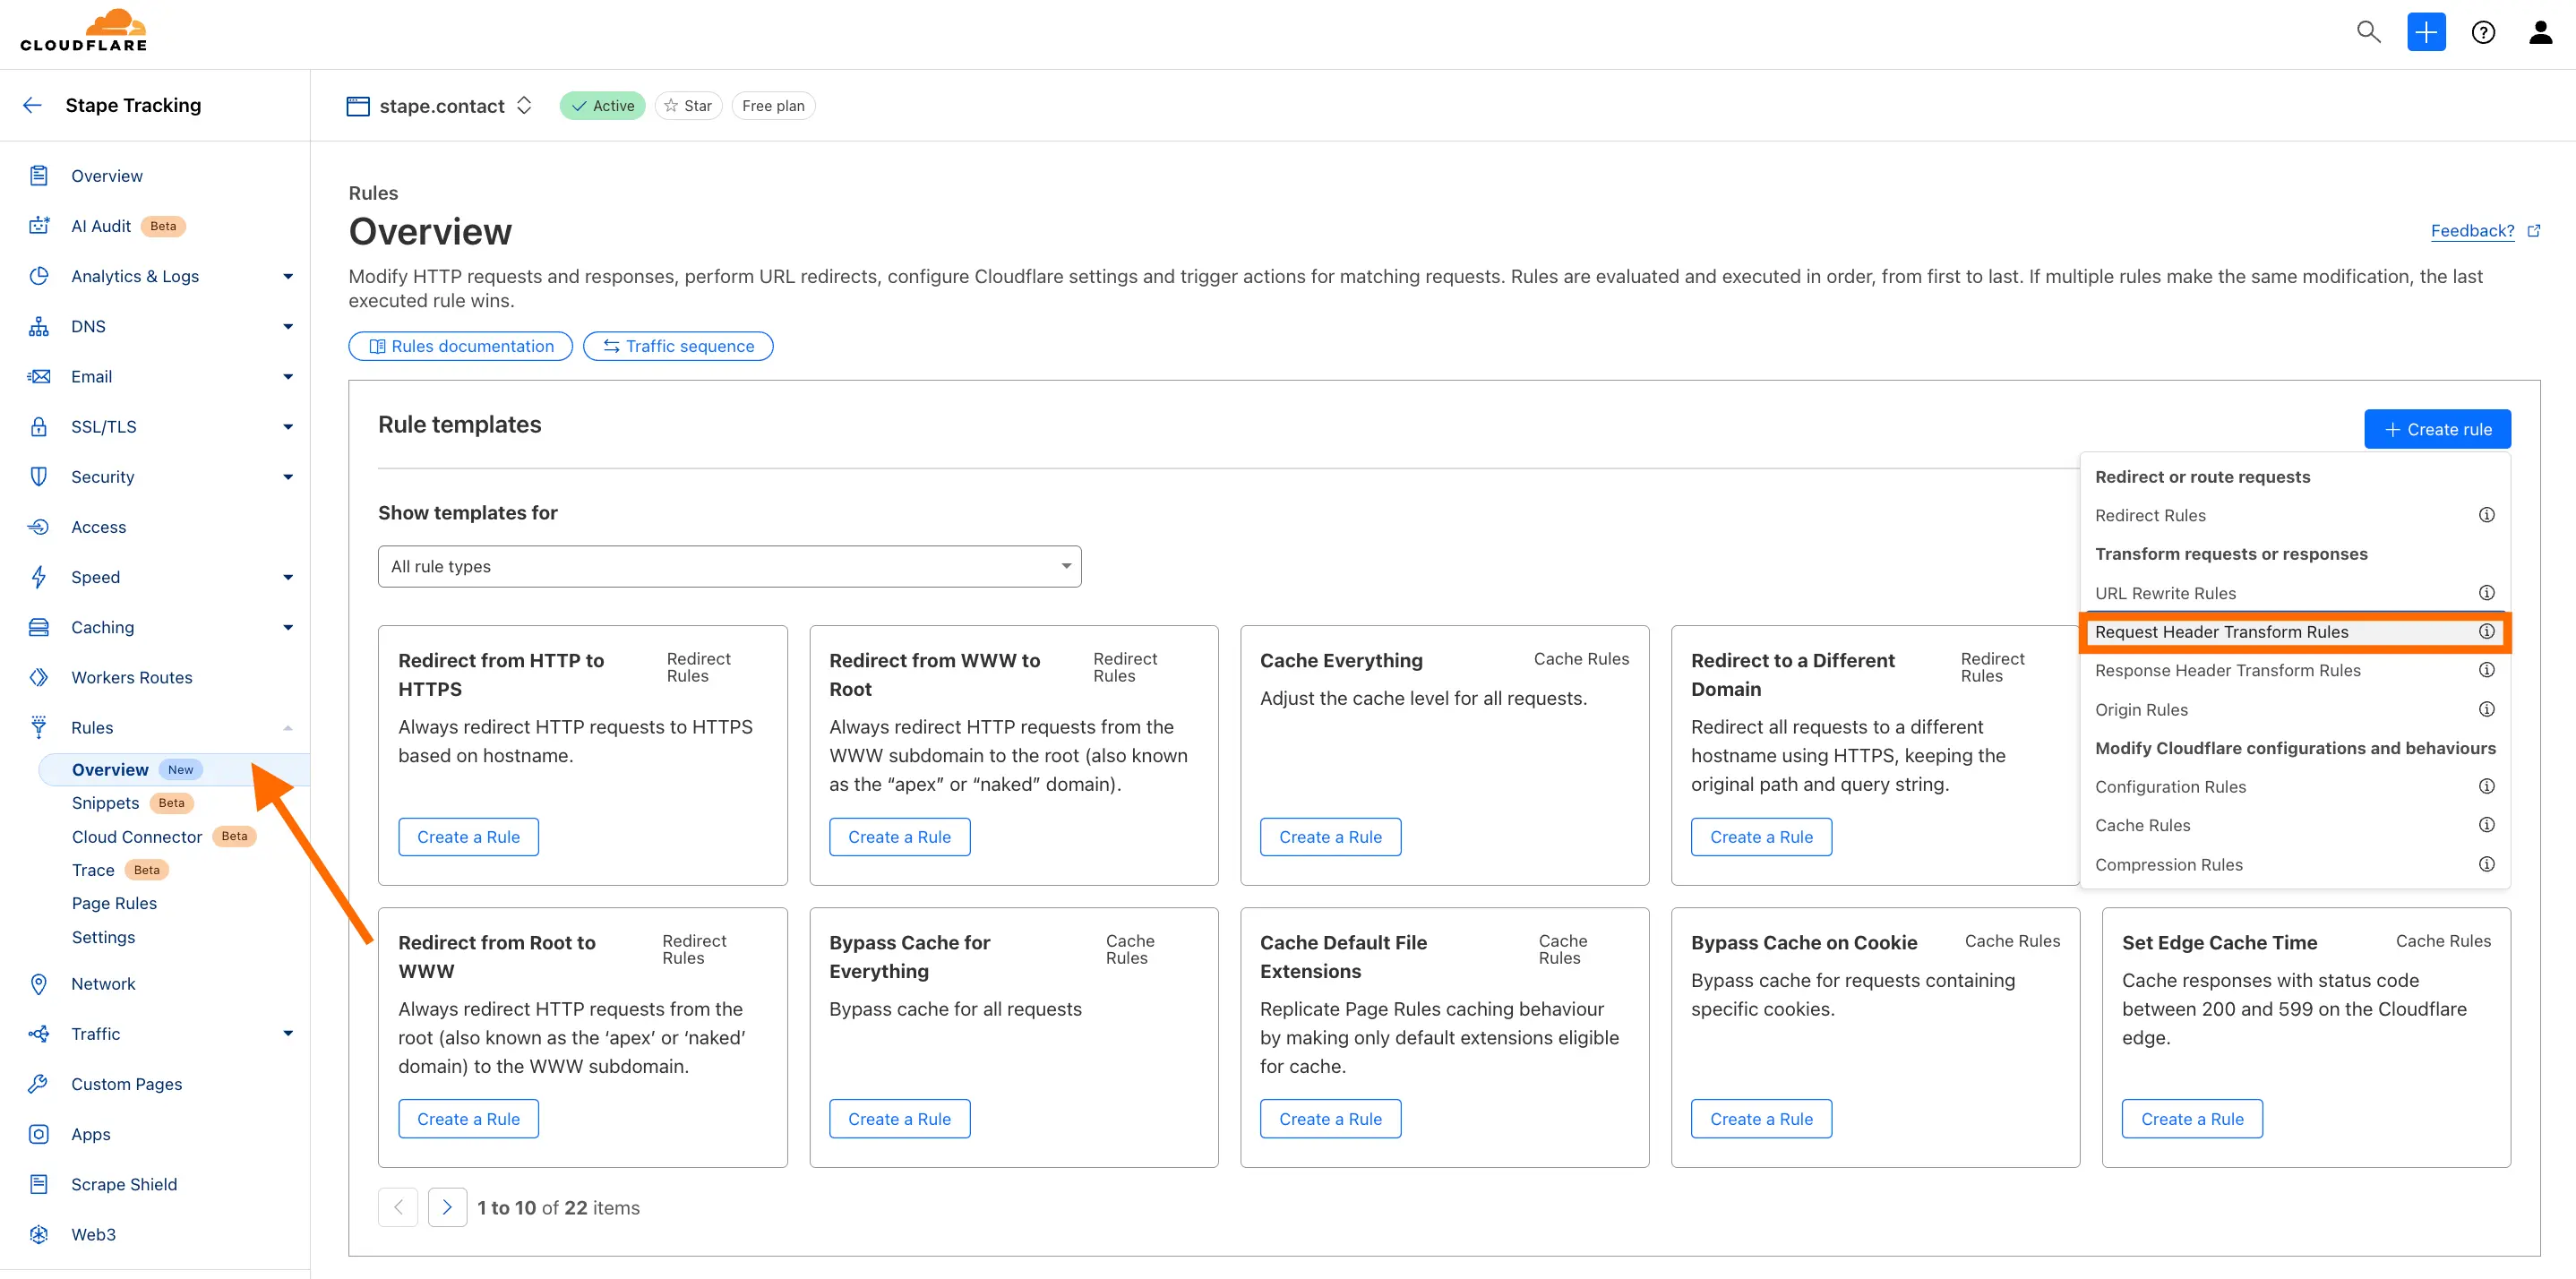Expand the Speed sidebar section

288,577
